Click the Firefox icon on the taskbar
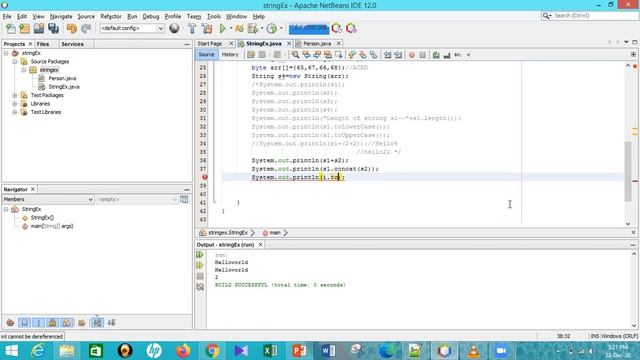This screenshot has height=360, width=640. pyautogui.click(x=183, y=351)
